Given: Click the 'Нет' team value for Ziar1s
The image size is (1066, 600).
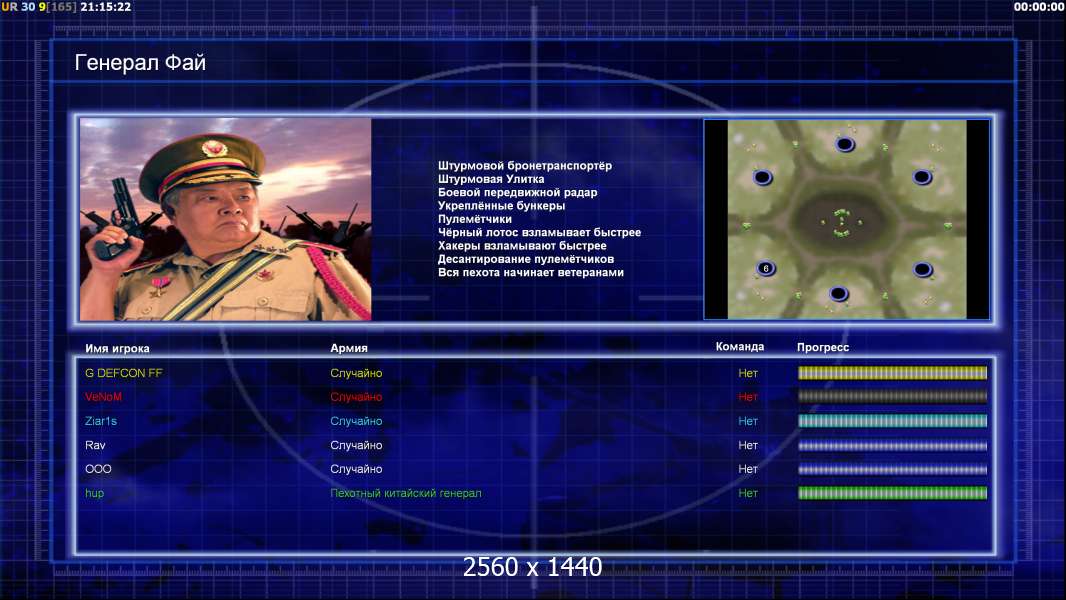Looking at the screenshot, I should click(x=748, y=421).
